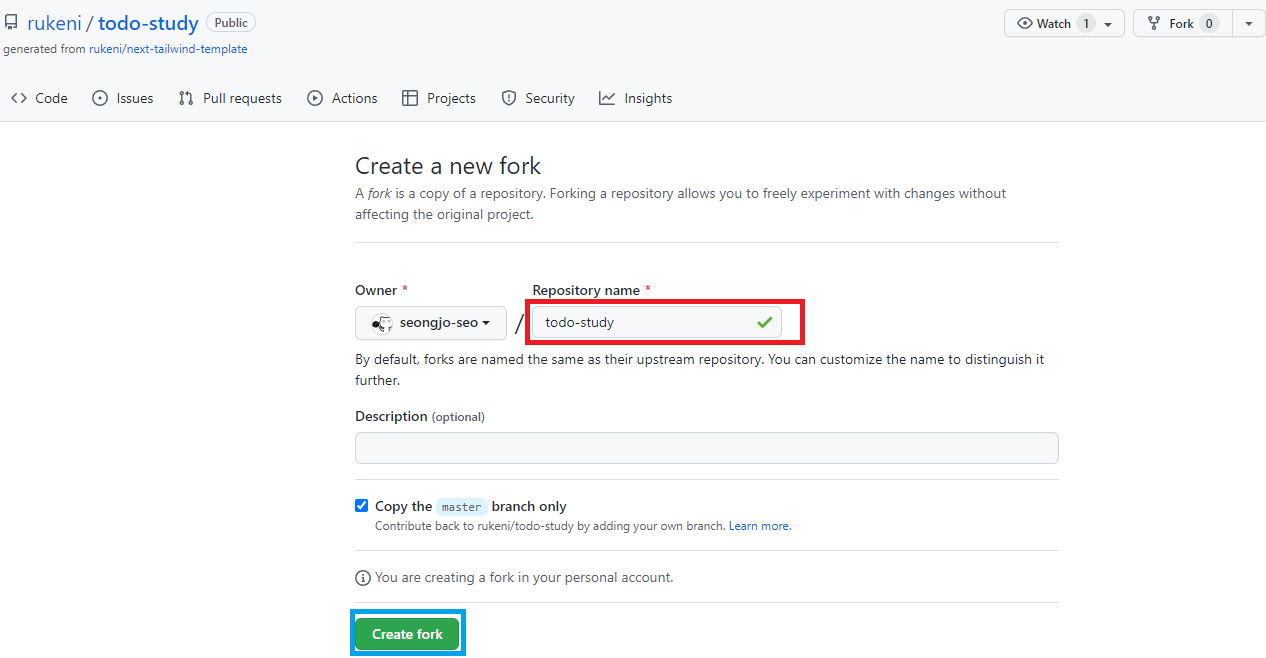Click the seongjo-seo avatar icon

[382, 323]
